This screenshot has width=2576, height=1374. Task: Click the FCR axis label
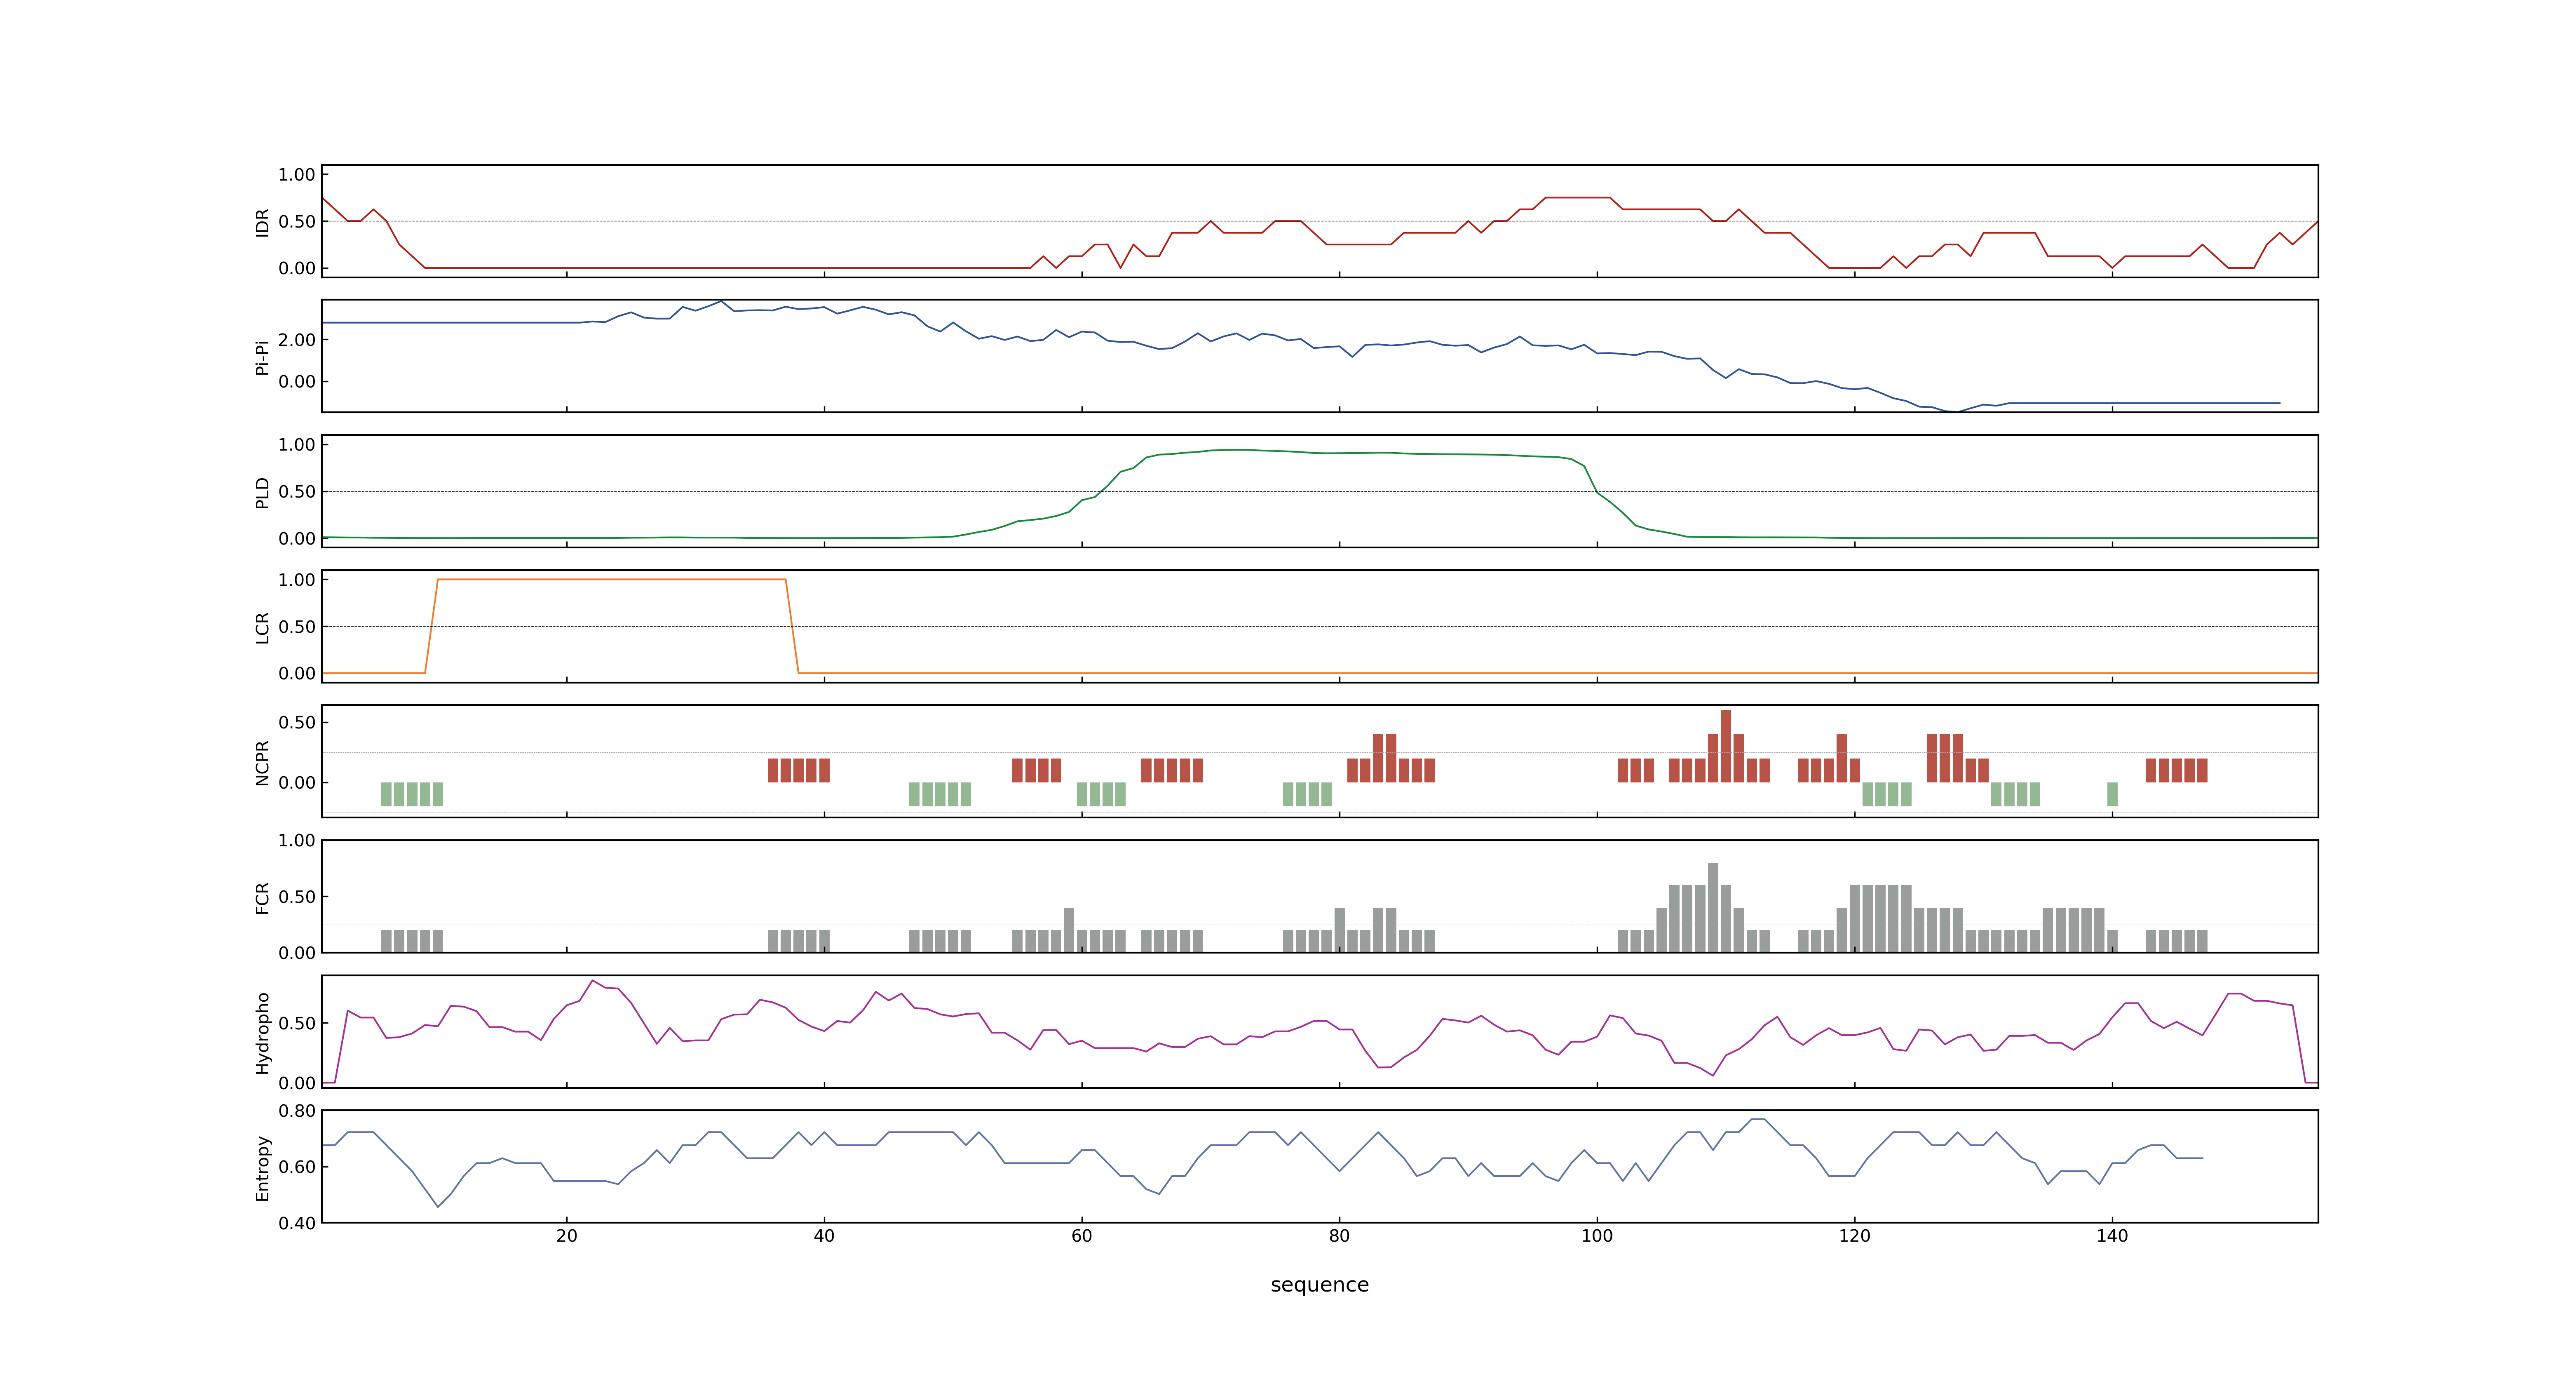tap(262, 897)
